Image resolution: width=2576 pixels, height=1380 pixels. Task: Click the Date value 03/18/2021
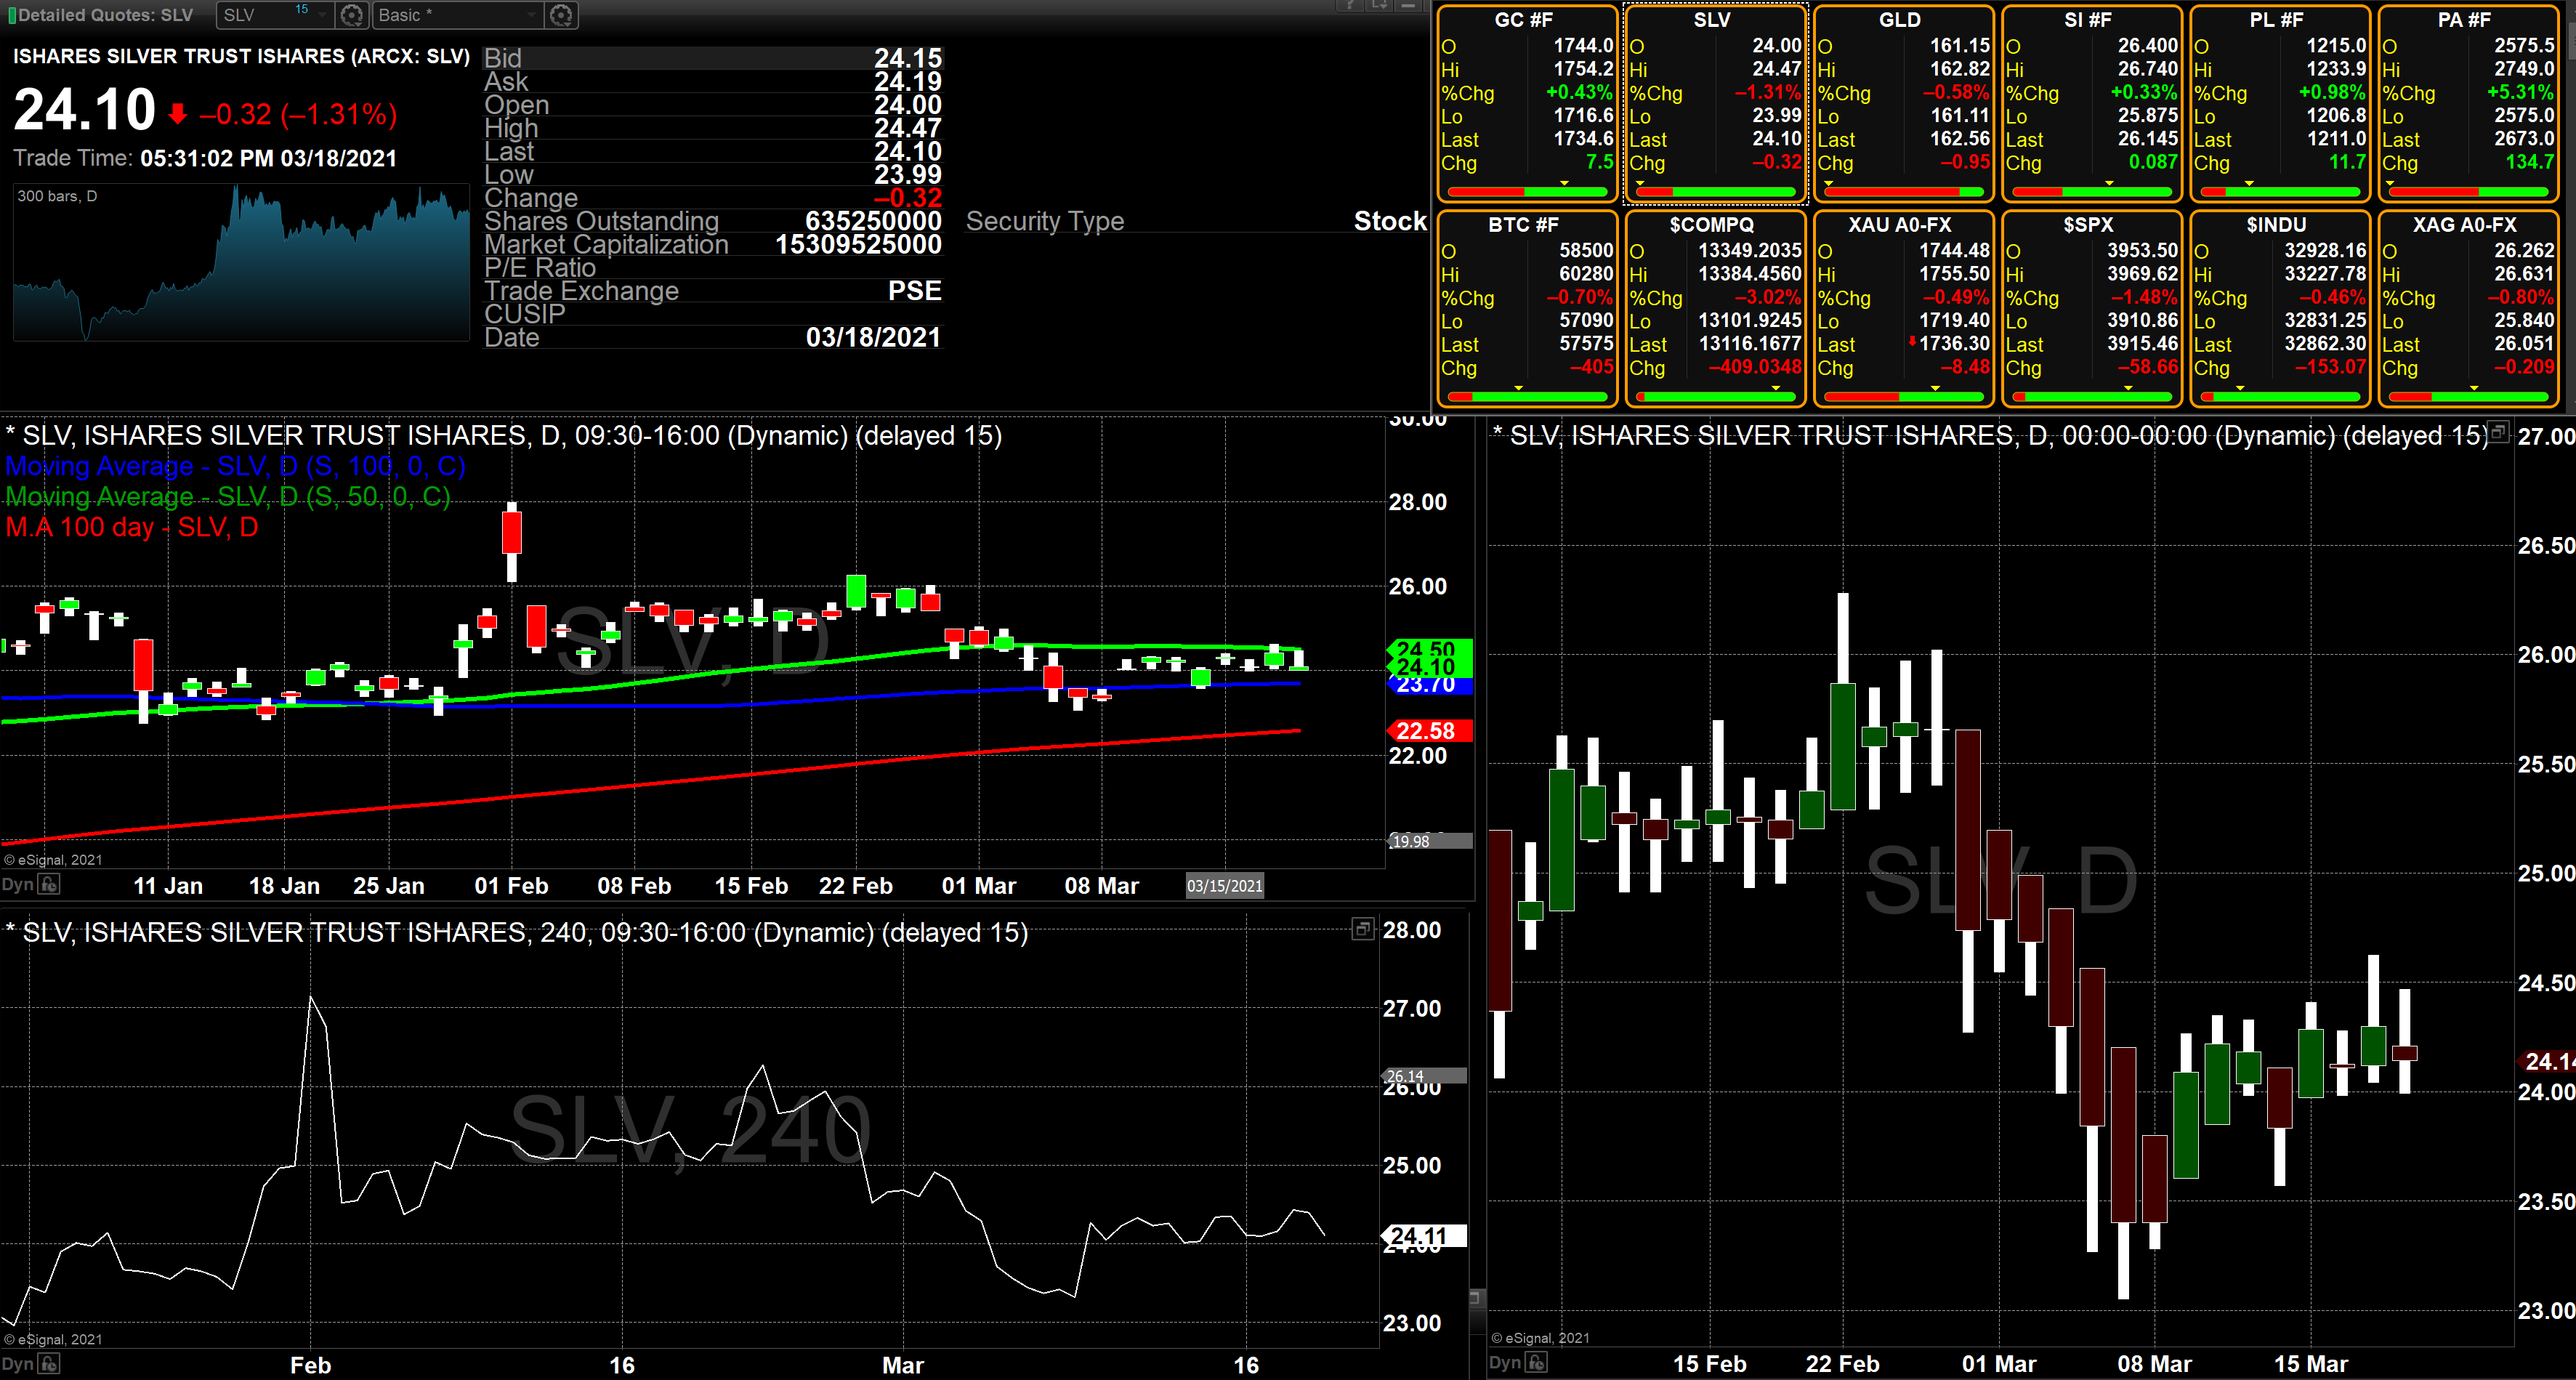[873, 337]
